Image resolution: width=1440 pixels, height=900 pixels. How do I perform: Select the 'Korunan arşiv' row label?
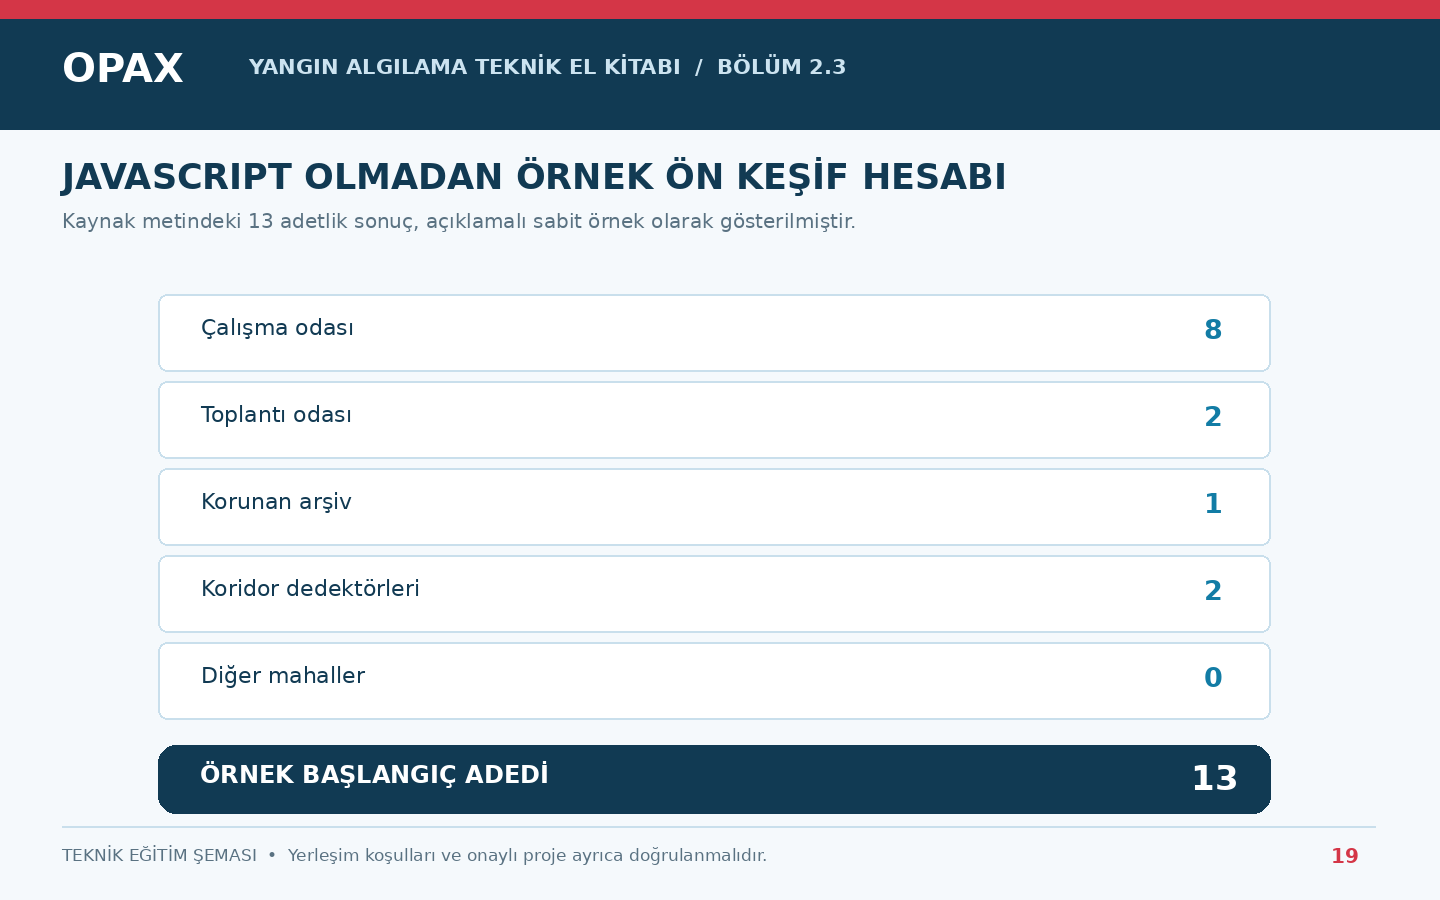[276, 502]
